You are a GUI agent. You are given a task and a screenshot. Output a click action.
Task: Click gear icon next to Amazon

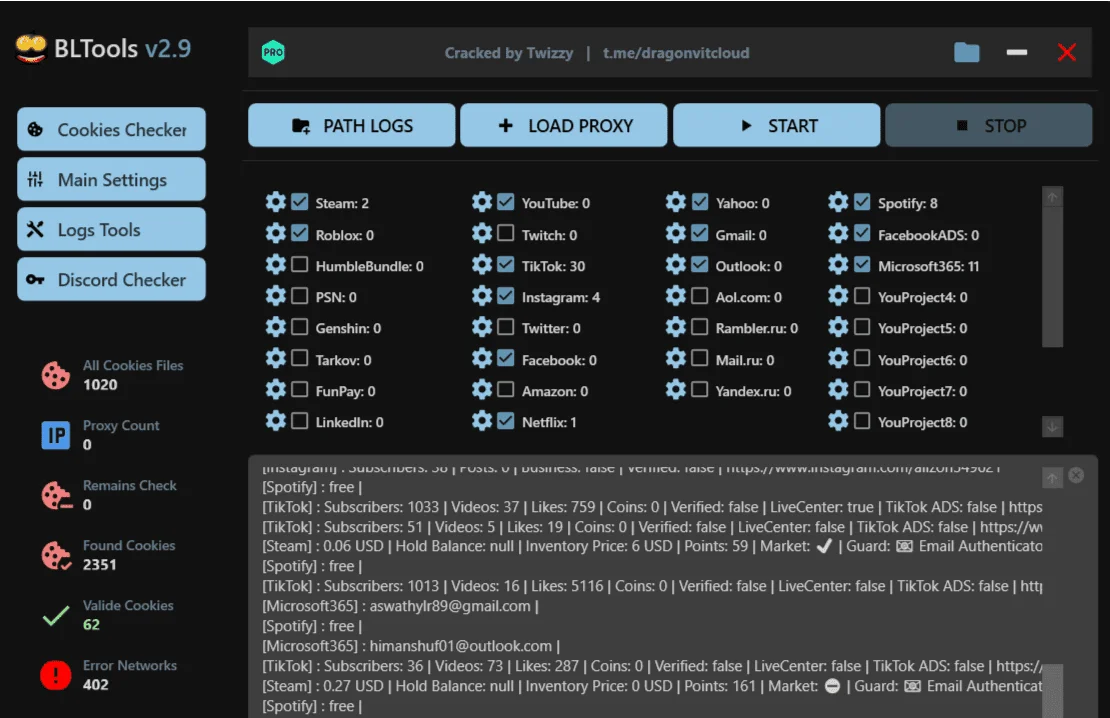pyautogui.click(x=482, y=390)
